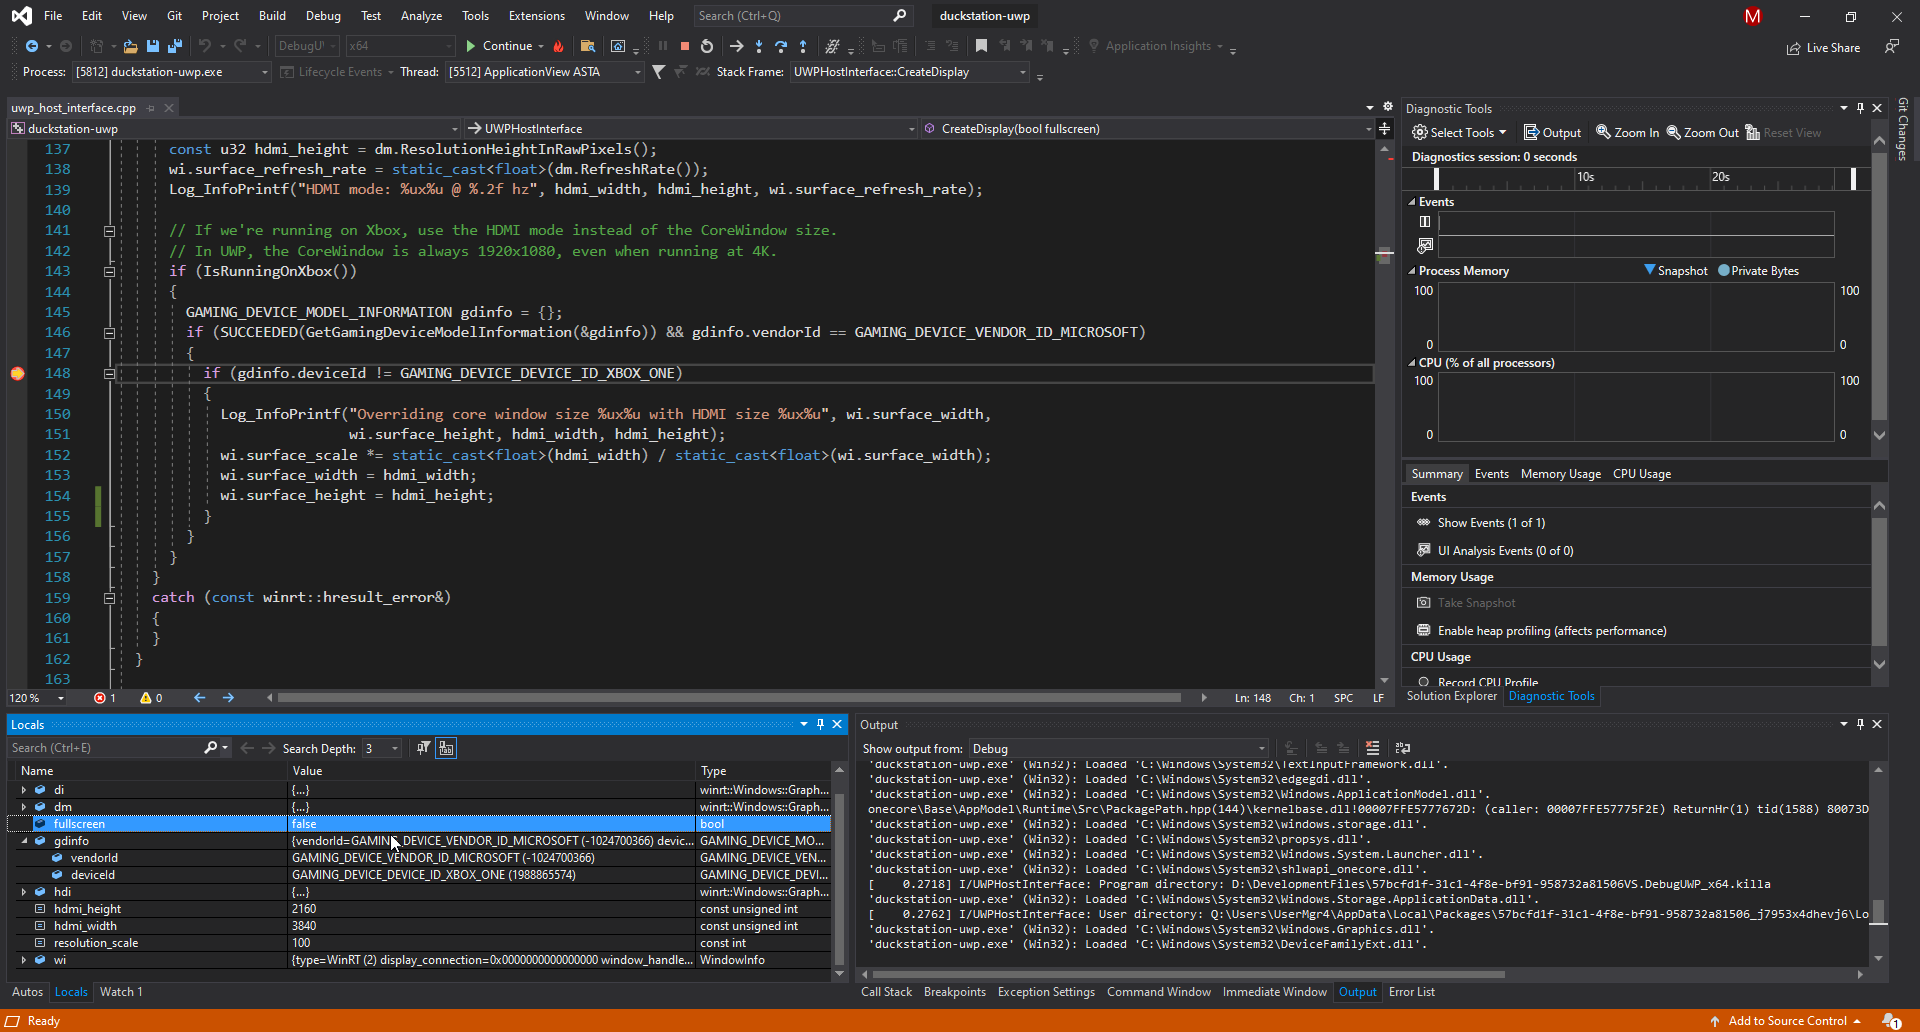
Task: Save all files with toolbar icon
Action: [175, 46]
